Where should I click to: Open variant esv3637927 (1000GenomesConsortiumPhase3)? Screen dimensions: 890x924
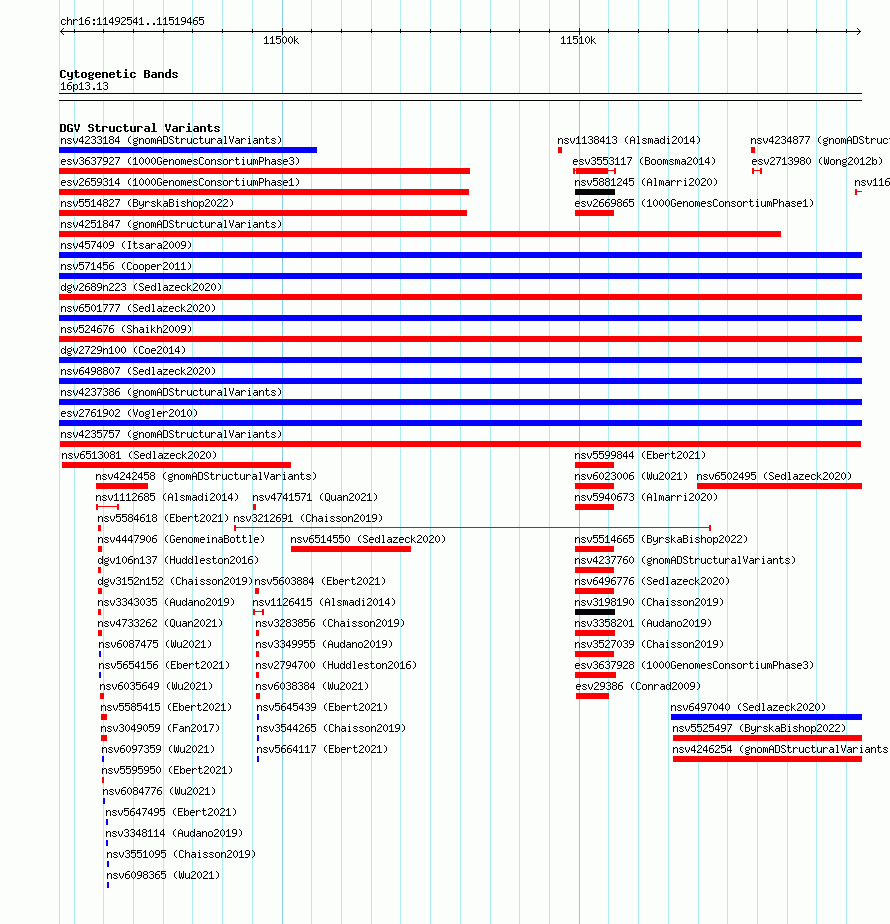click(x=180, y=161)
